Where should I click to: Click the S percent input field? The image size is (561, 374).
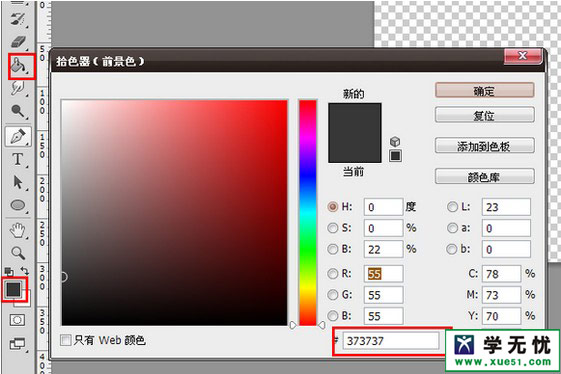384,228
